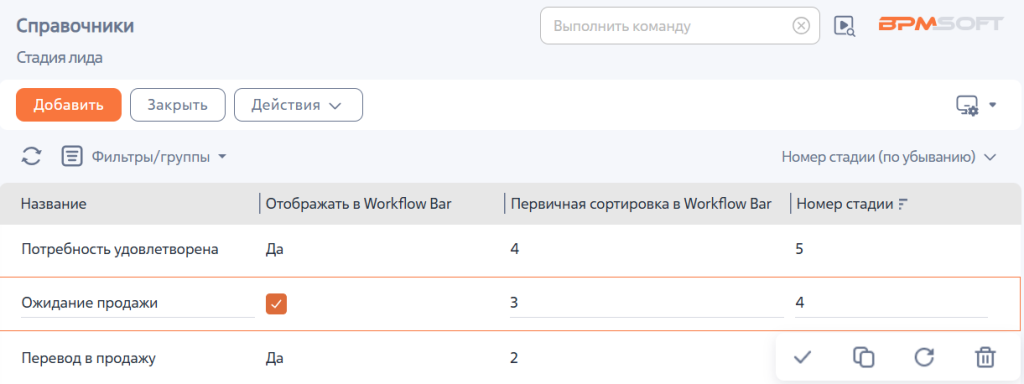Edit the Ожидание продажи name field

(x=138, y=304)
